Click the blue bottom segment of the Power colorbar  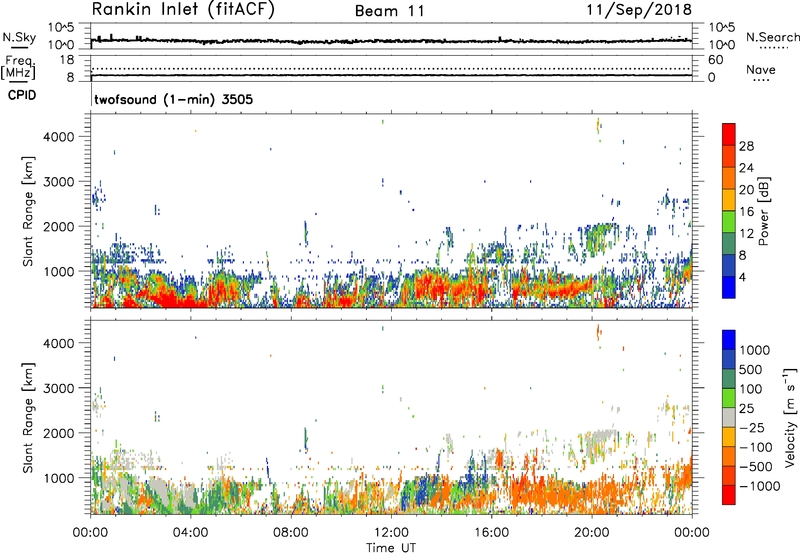[x=729, y=287]
